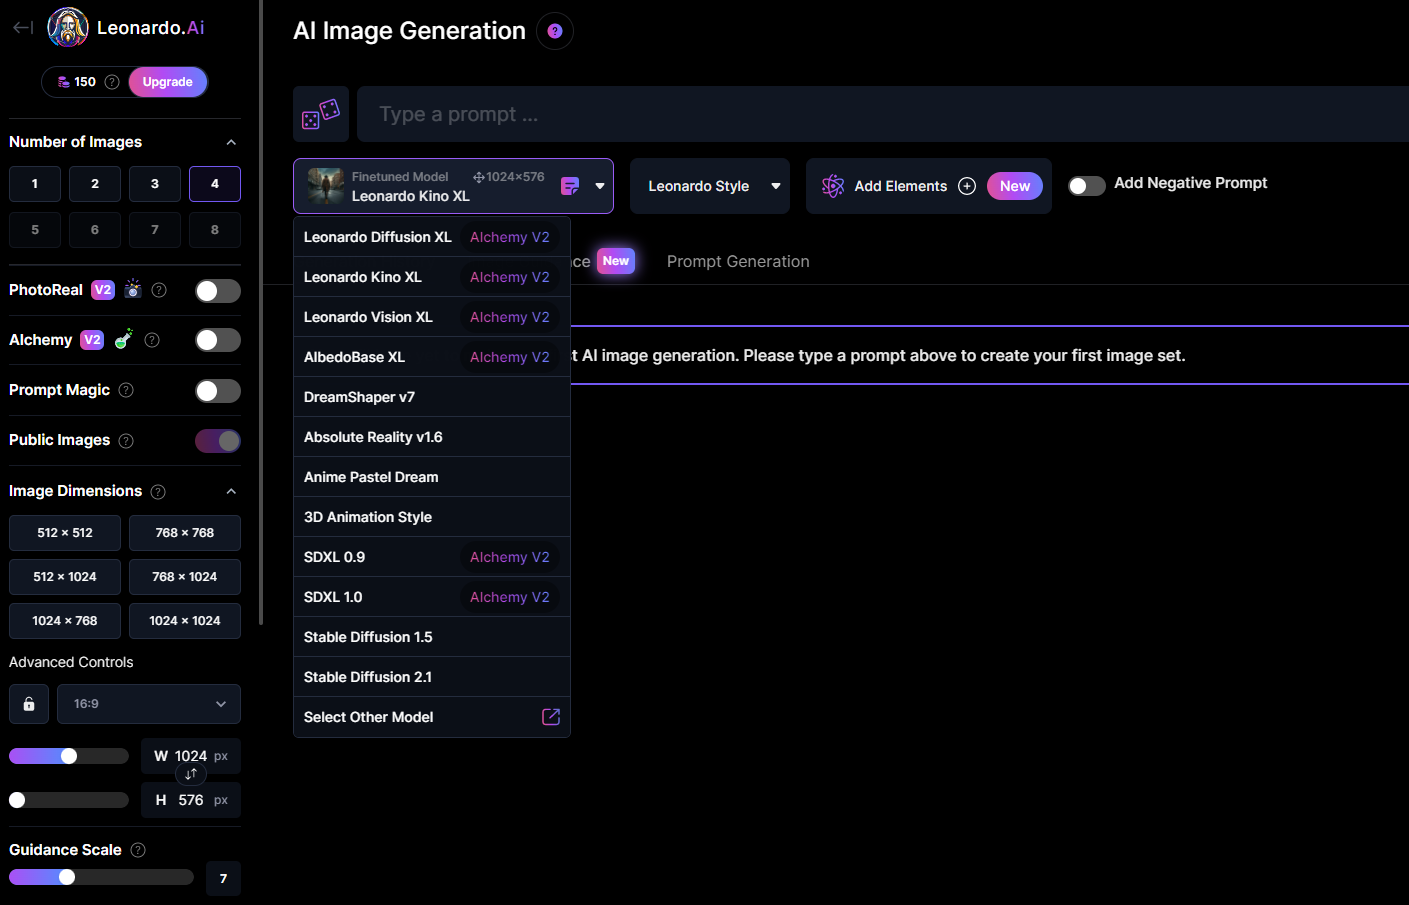Image resolution: width=1409 pixels, height=905 pixels.
Task: Choose DreamShaper v7 from model list
Action: coord(432,397)
